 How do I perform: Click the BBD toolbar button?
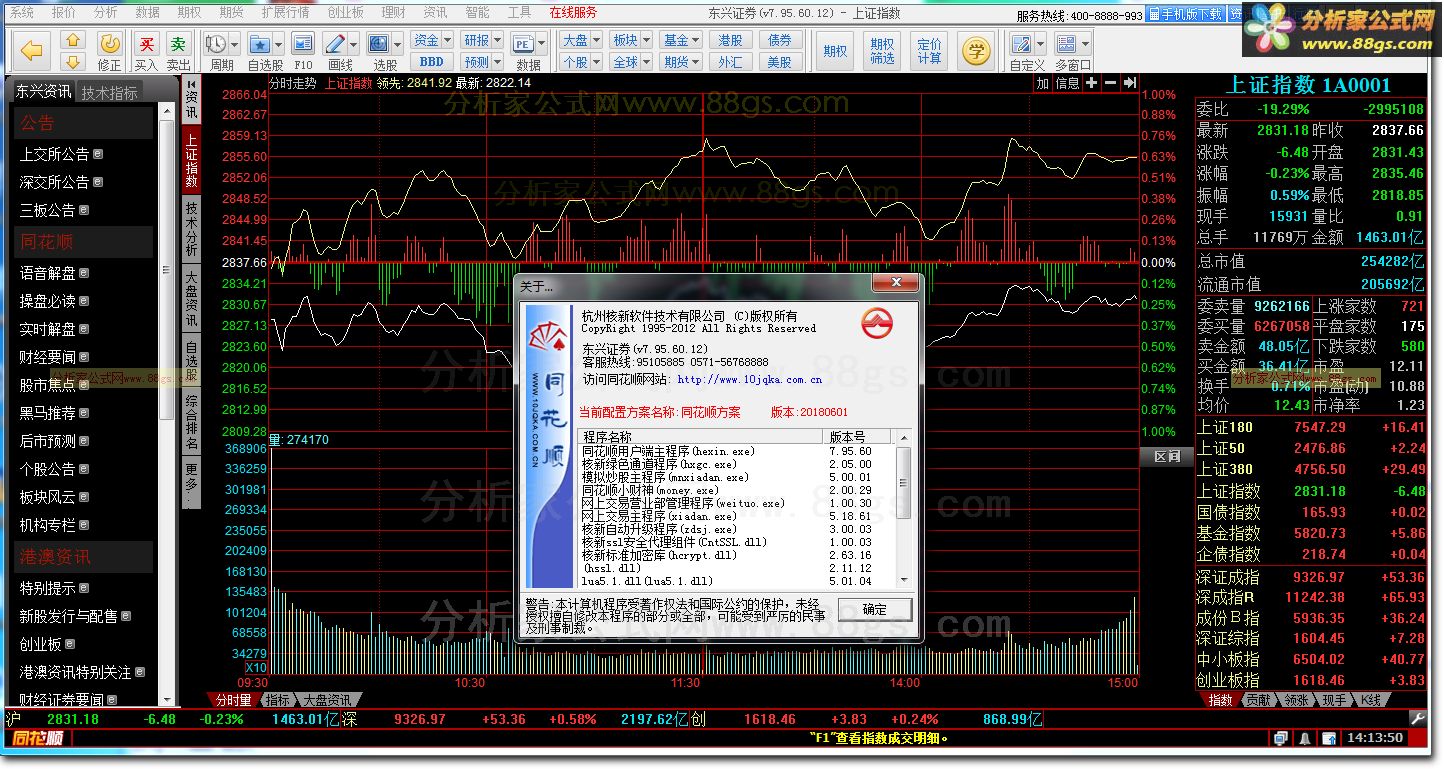(x=431, y=61)
